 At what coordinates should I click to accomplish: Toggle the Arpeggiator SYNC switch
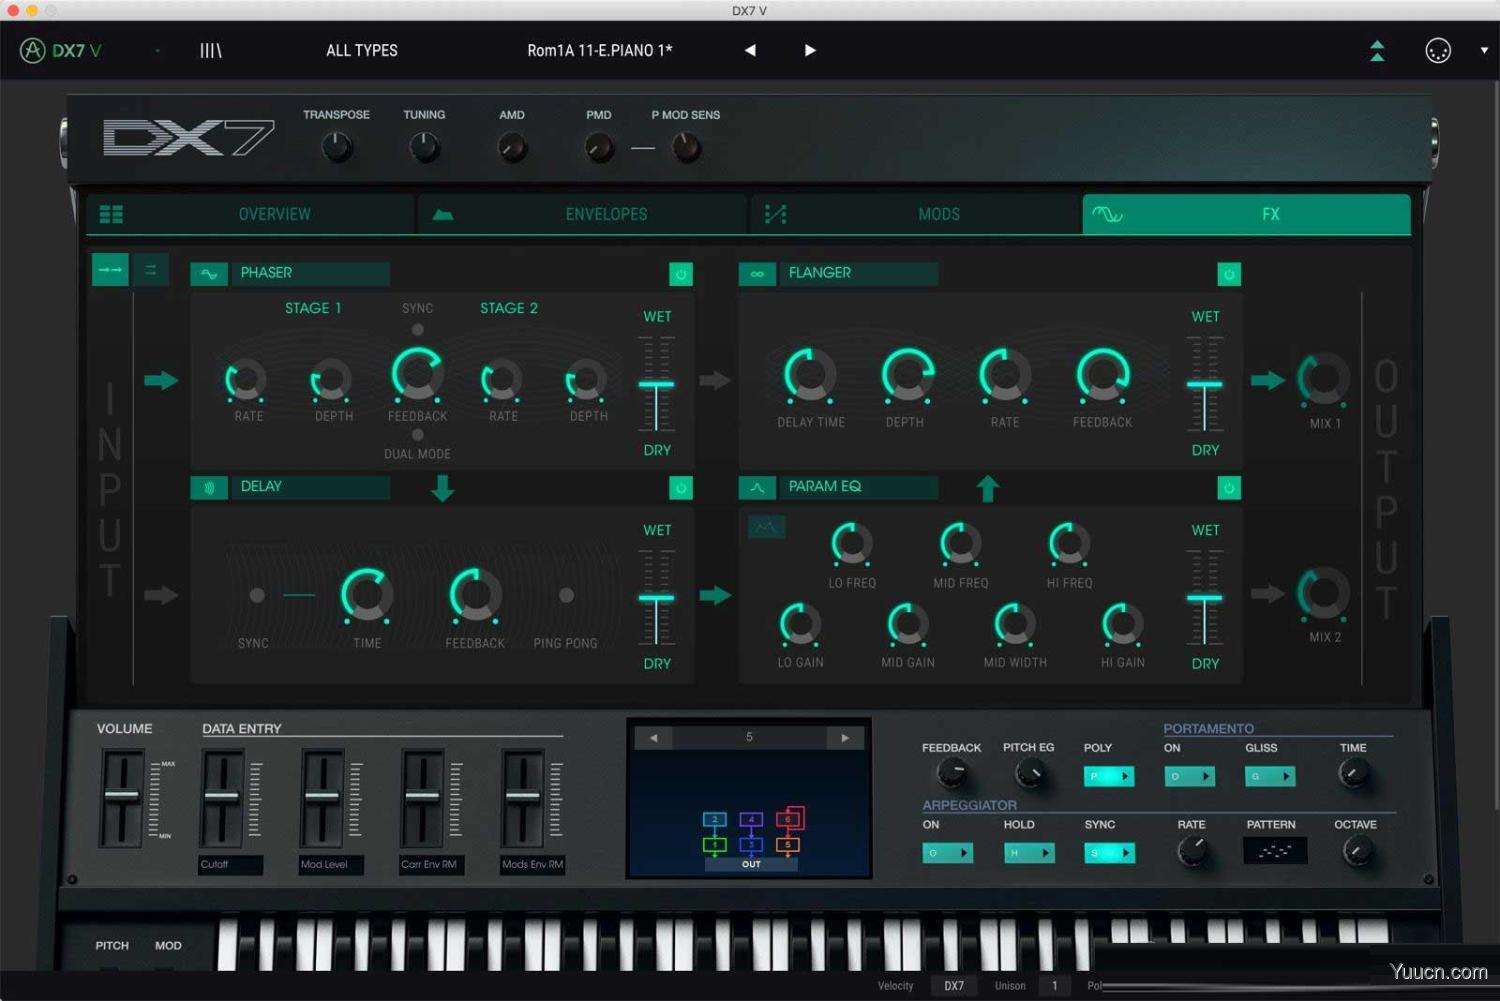[1110, 853]
